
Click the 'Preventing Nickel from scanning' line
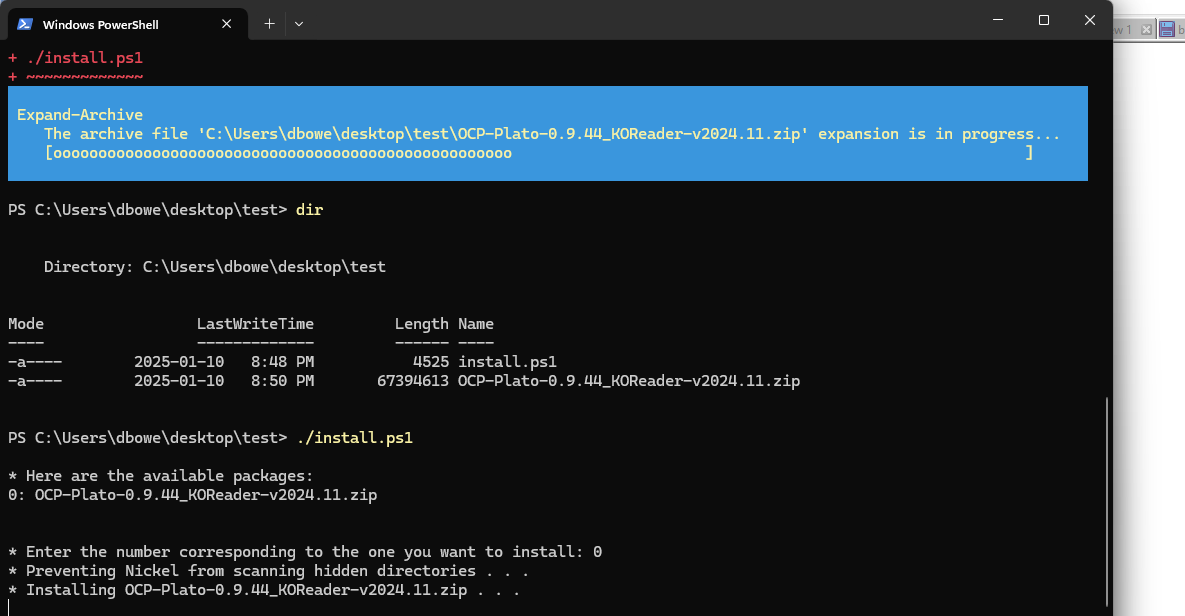[268, 571]
